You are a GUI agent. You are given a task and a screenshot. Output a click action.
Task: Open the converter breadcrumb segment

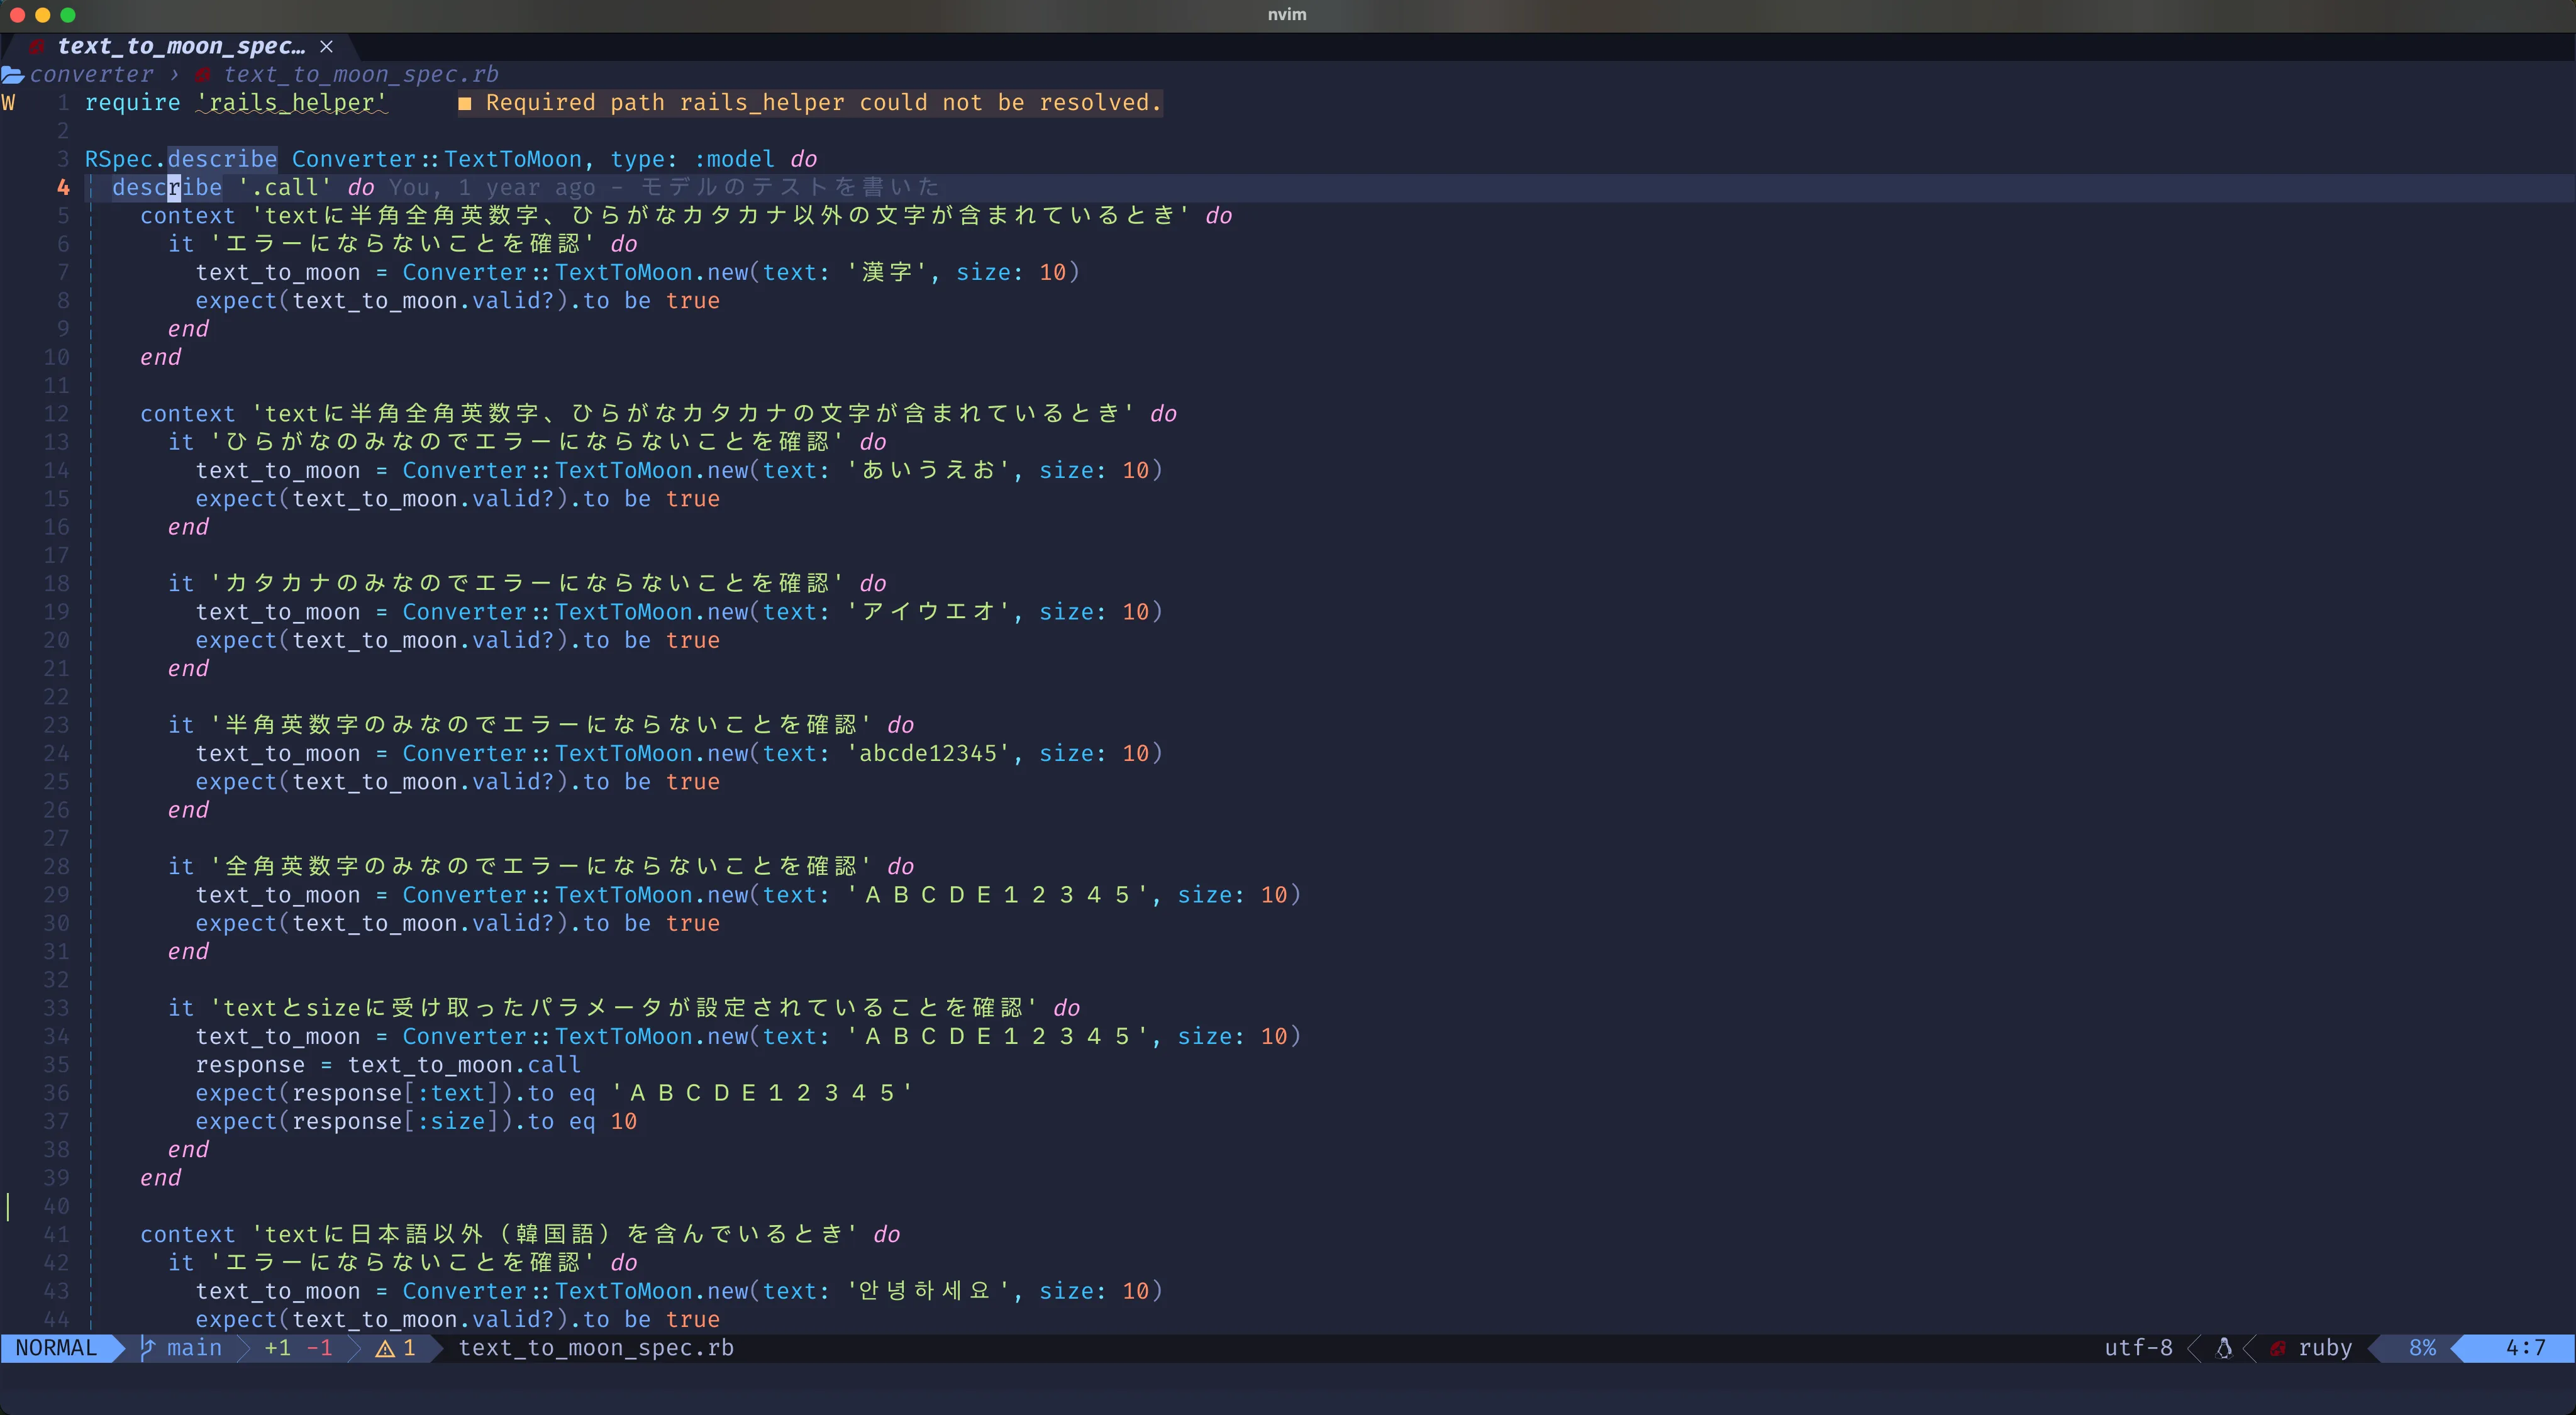pyautogui.click(x=92, y=75)
